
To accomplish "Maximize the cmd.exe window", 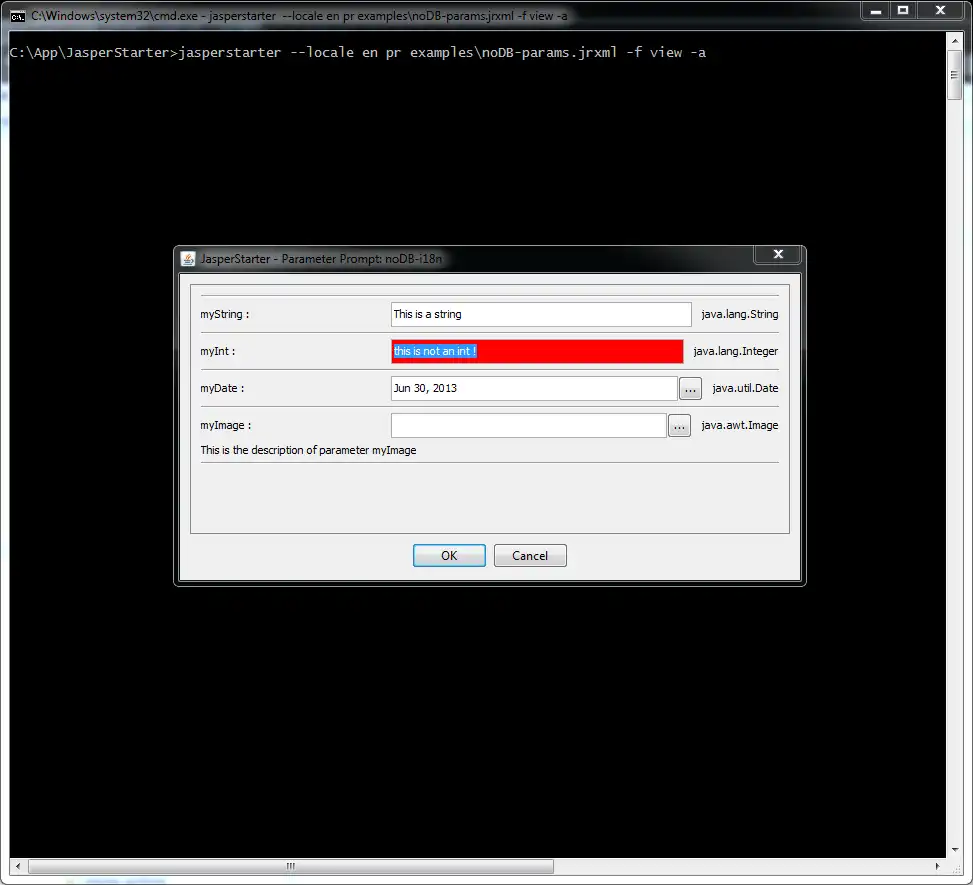I will coord(904,11).
